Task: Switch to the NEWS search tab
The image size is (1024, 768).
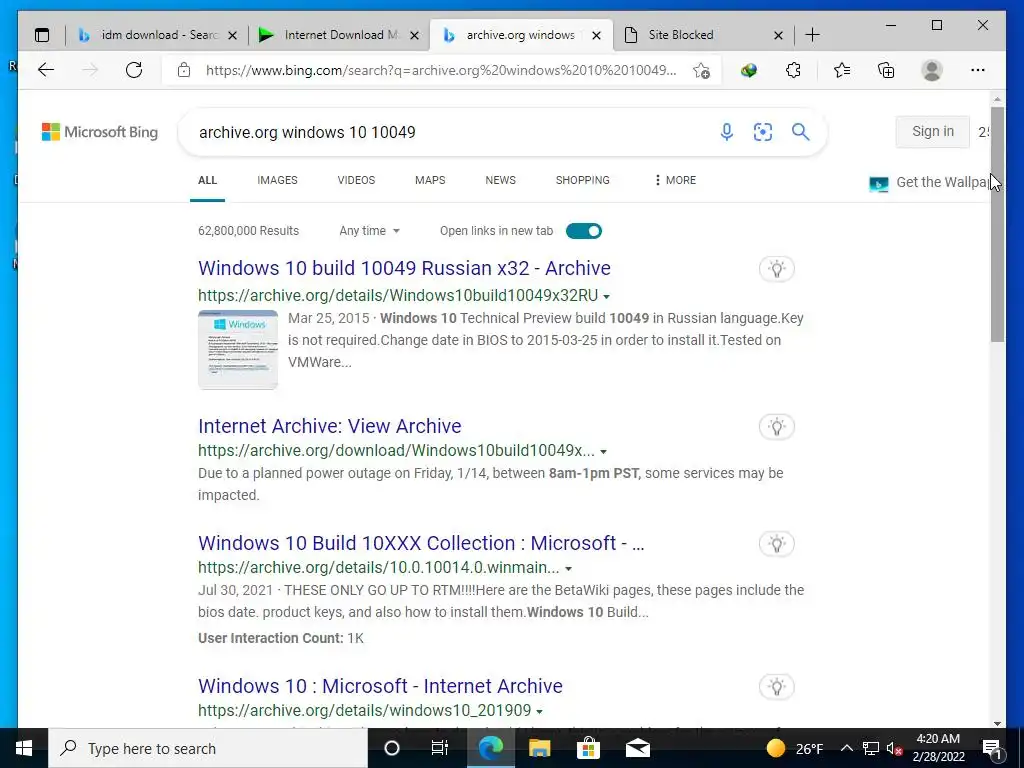Action: click(x=500, y=180)
